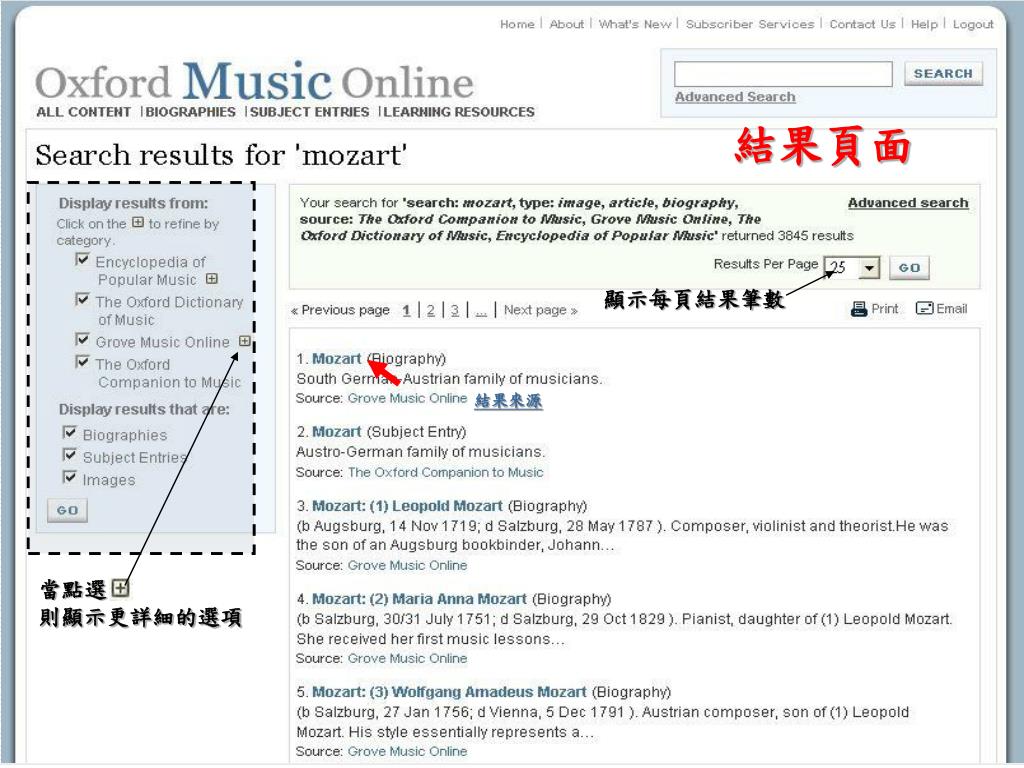Screen dimensions: 1024x768
Task: Open The Oxford Companion to Music source link
Action: [445, 472]
